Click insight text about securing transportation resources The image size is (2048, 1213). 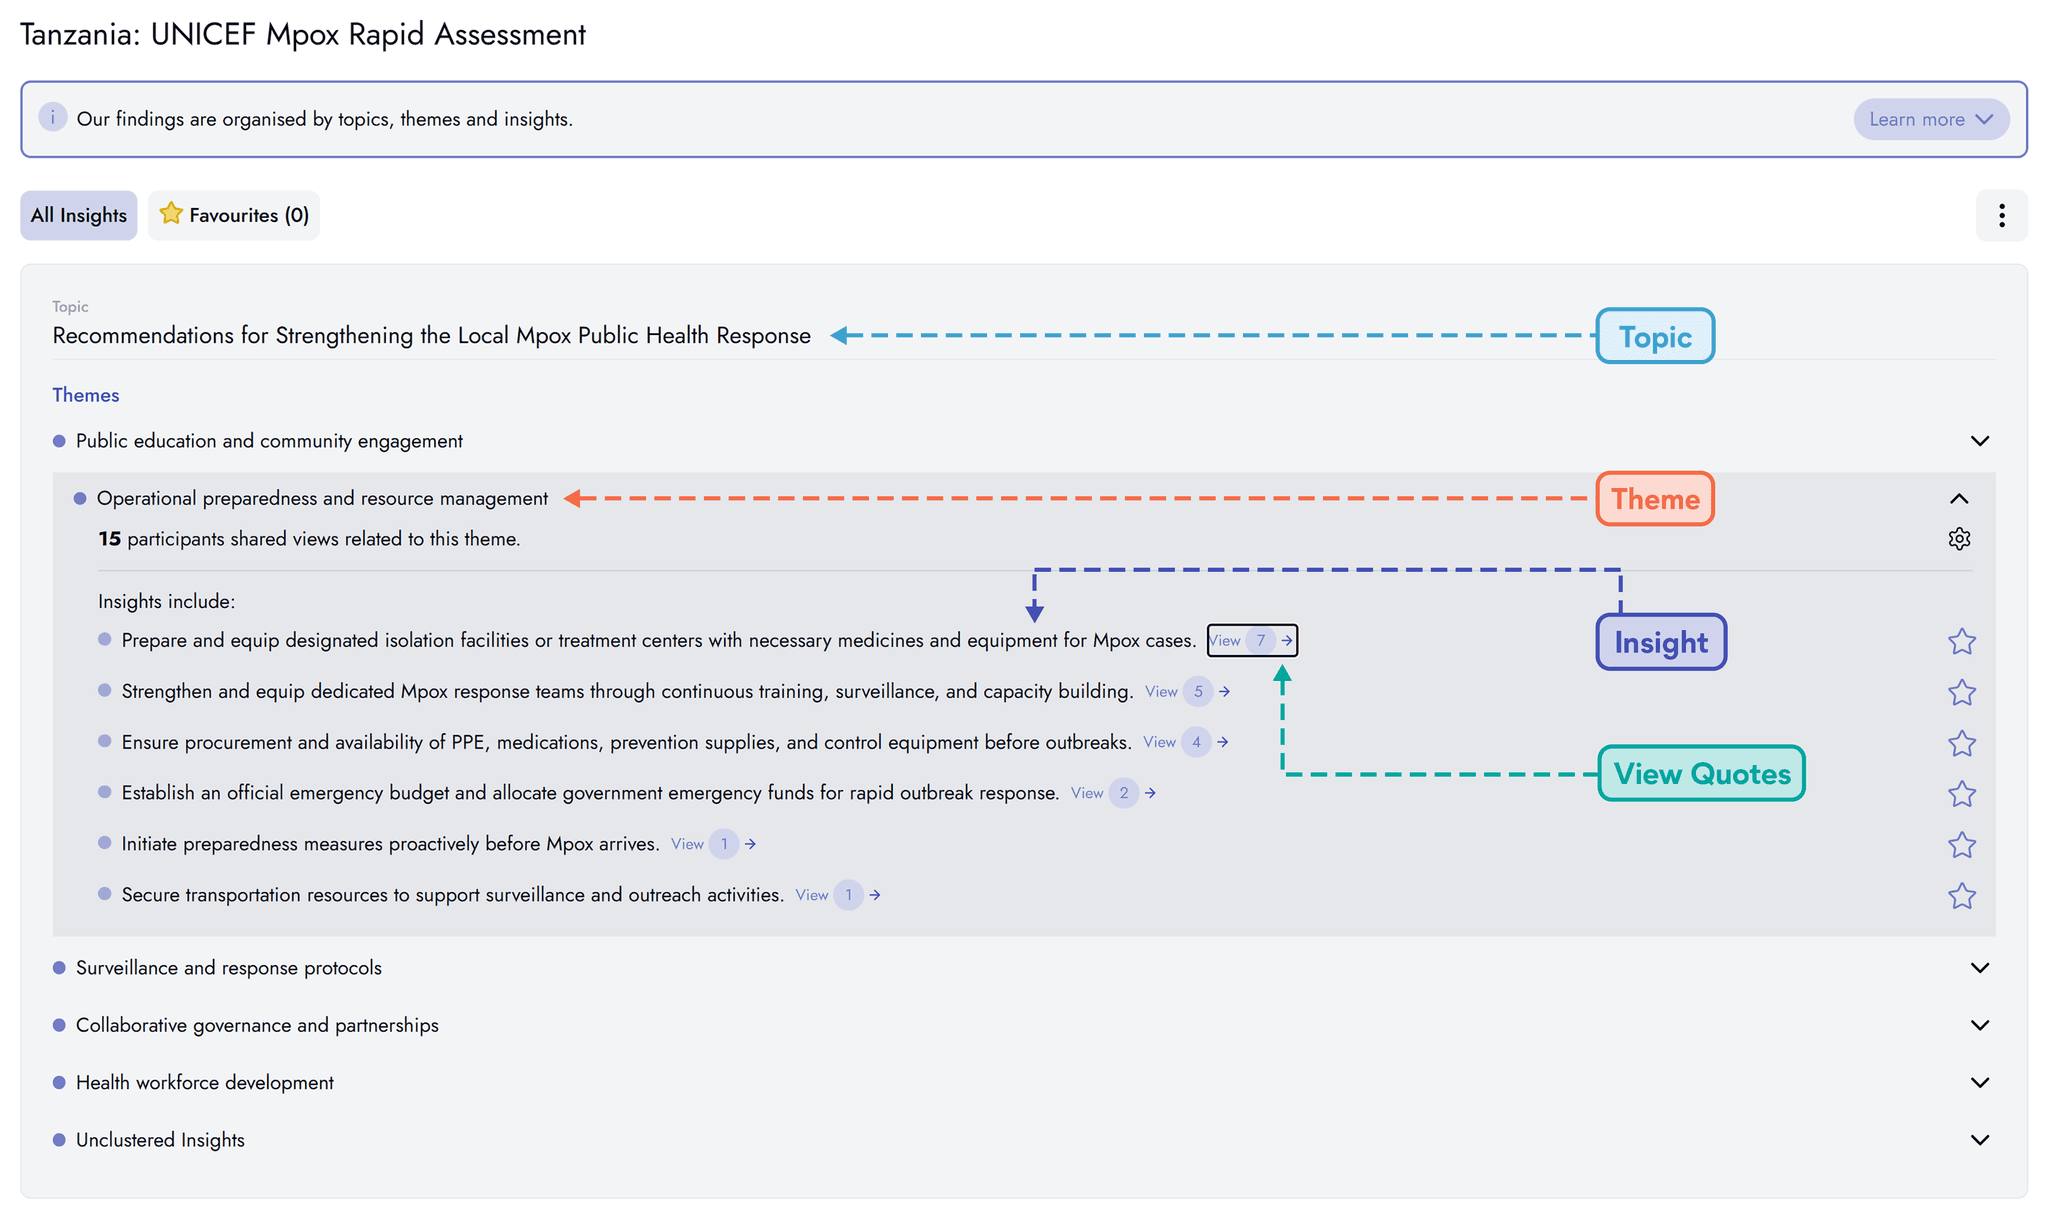click(453, 895)
